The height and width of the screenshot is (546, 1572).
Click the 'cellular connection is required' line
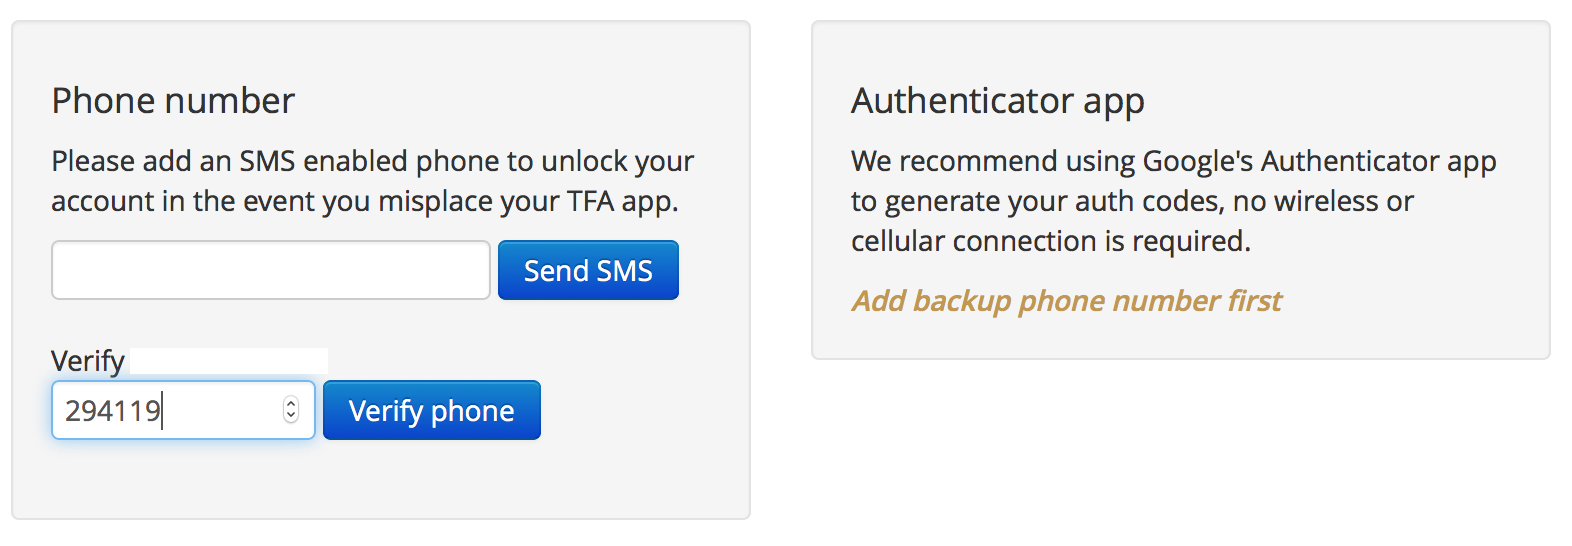(1050, 241)
